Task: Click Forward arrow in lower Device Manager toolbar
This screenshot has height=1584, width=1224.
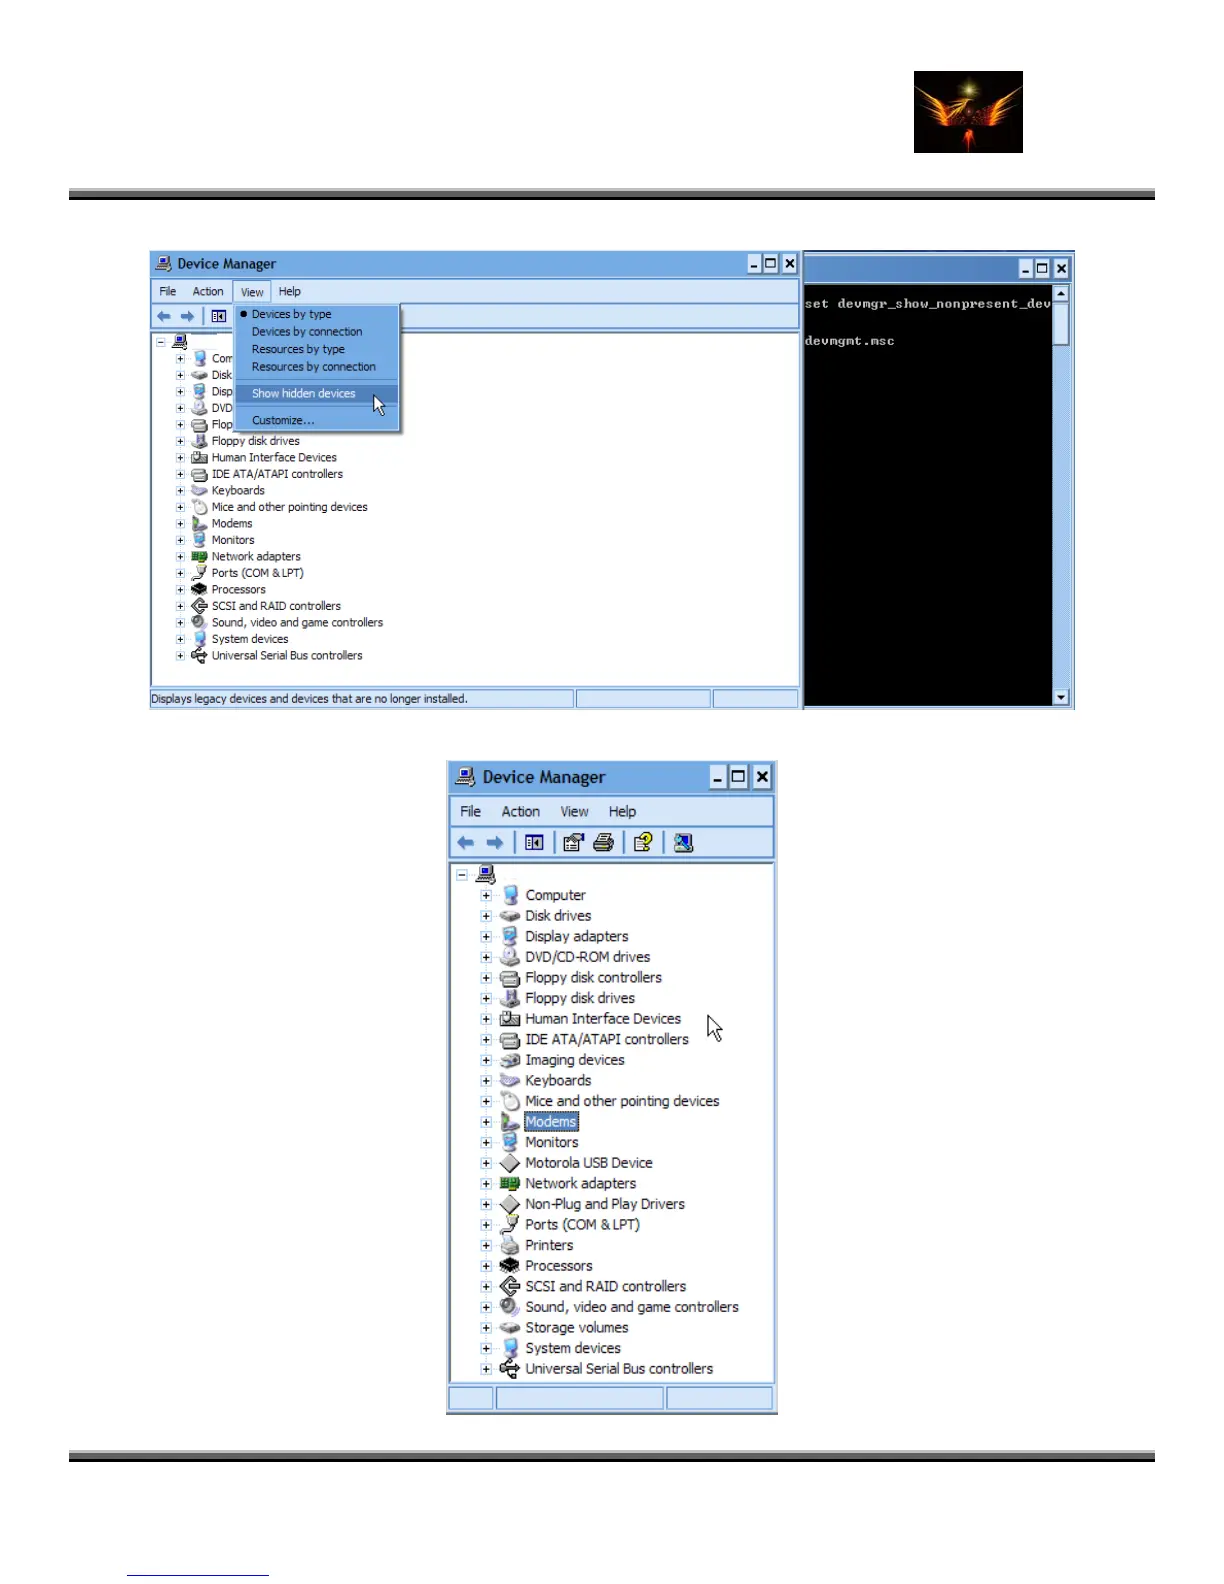Action: pos(495,843)
